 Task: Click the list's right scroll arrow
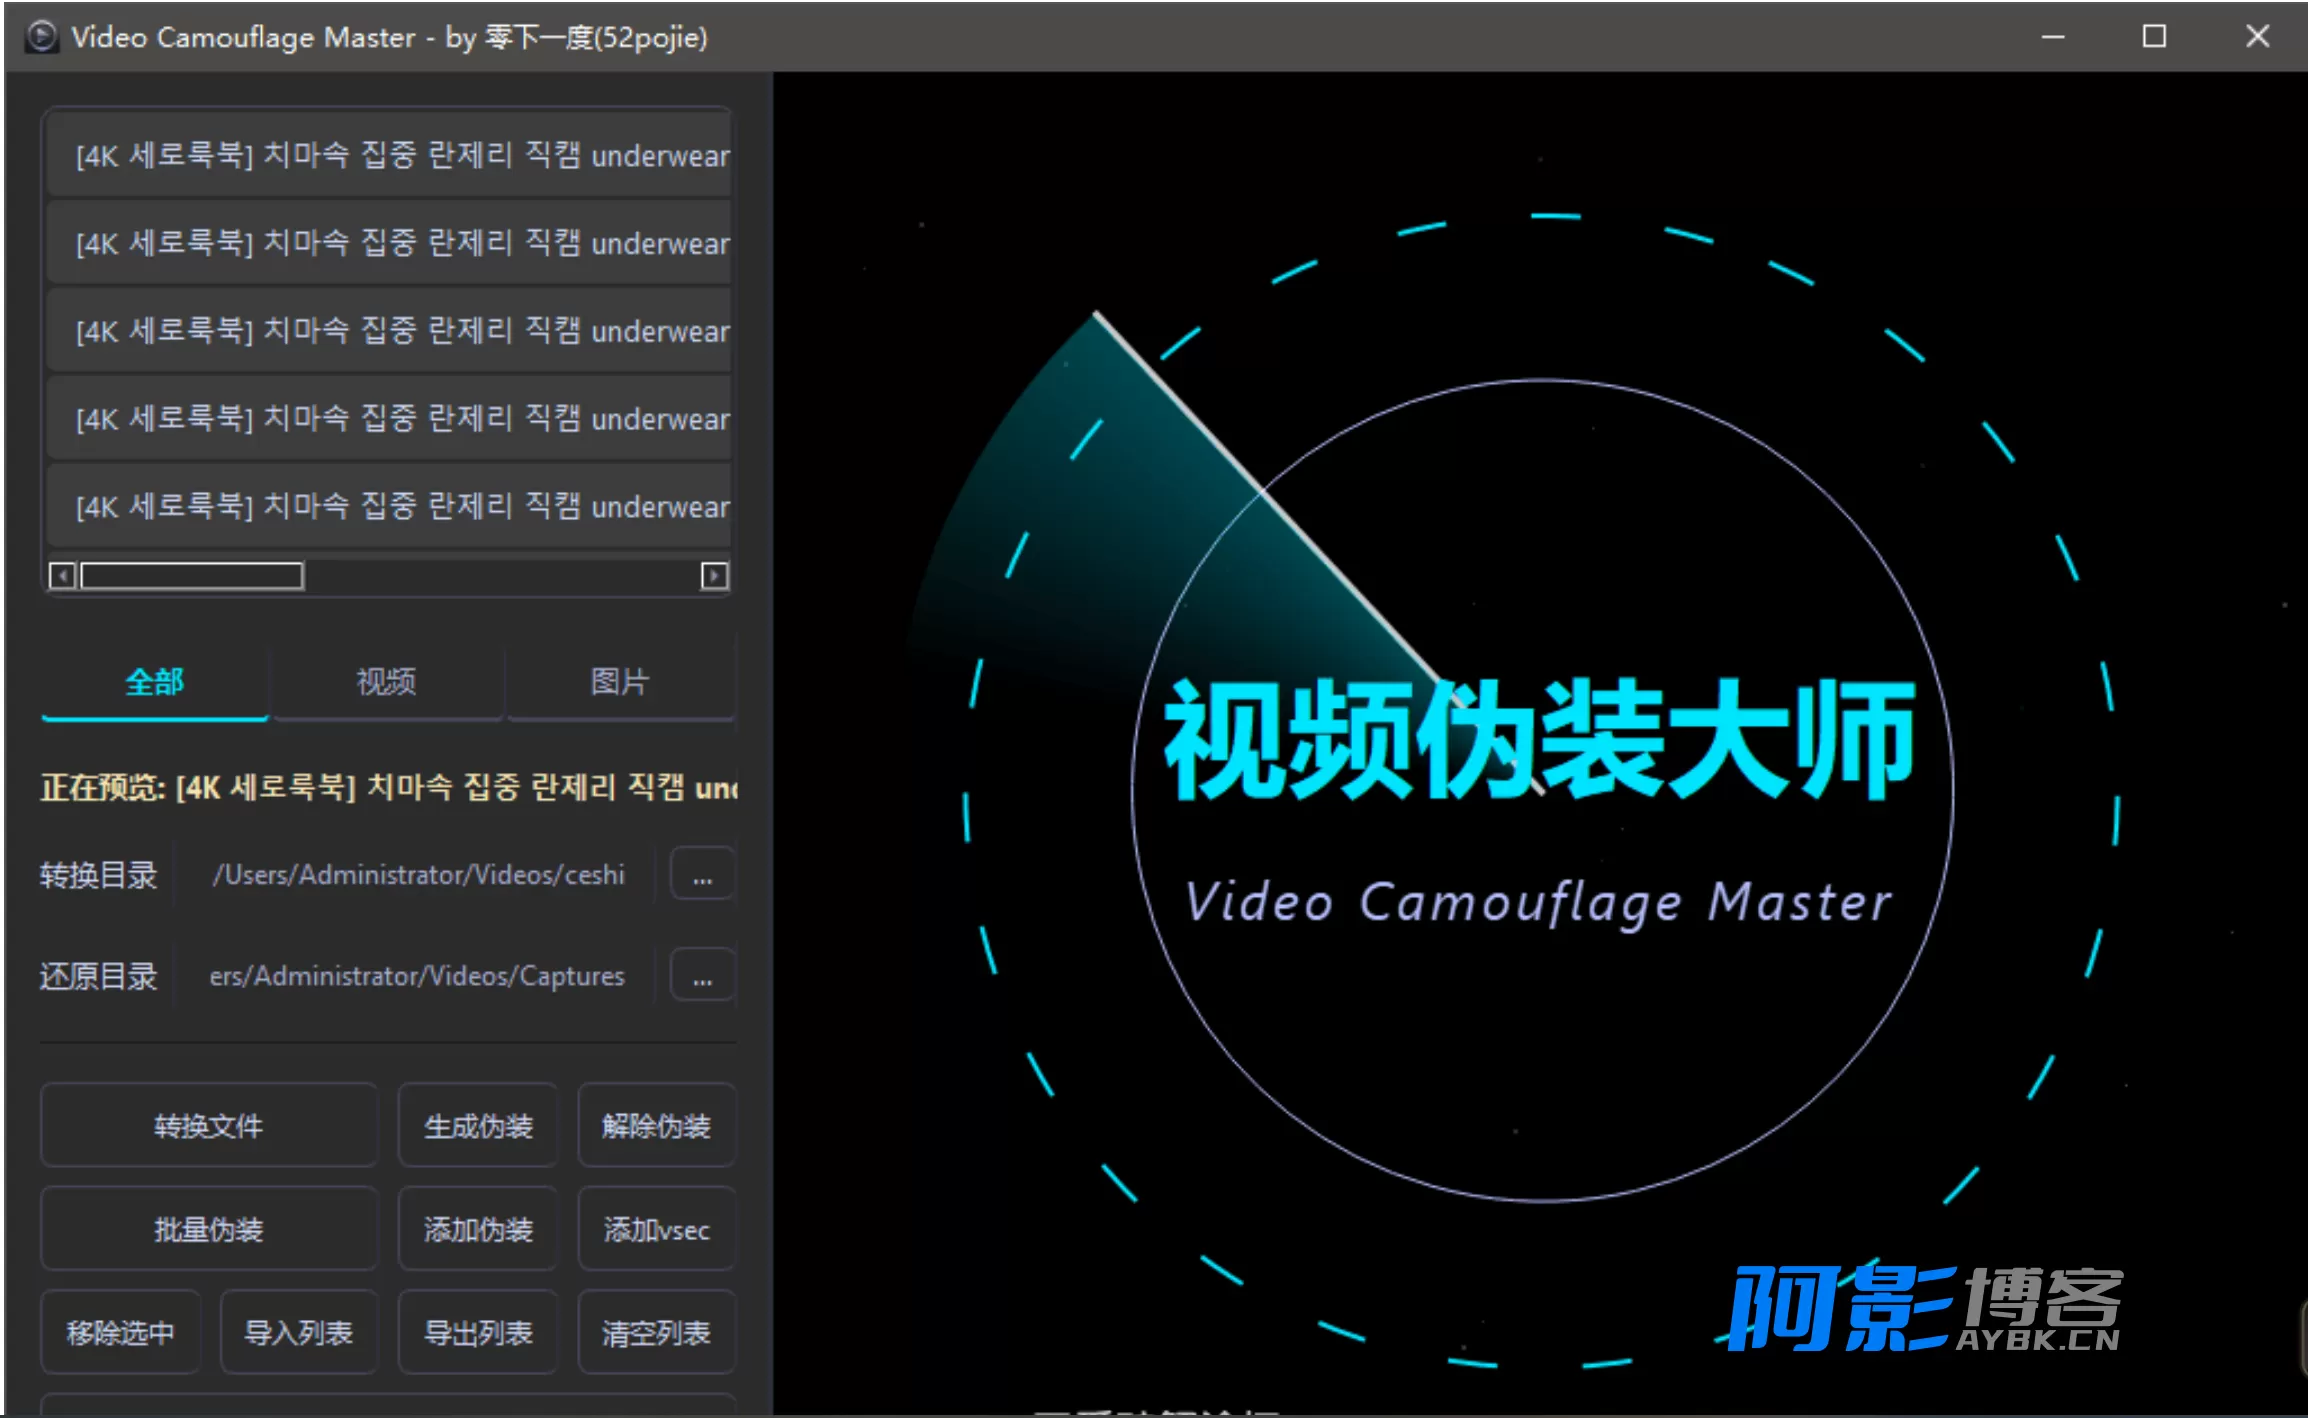(714, 576)
